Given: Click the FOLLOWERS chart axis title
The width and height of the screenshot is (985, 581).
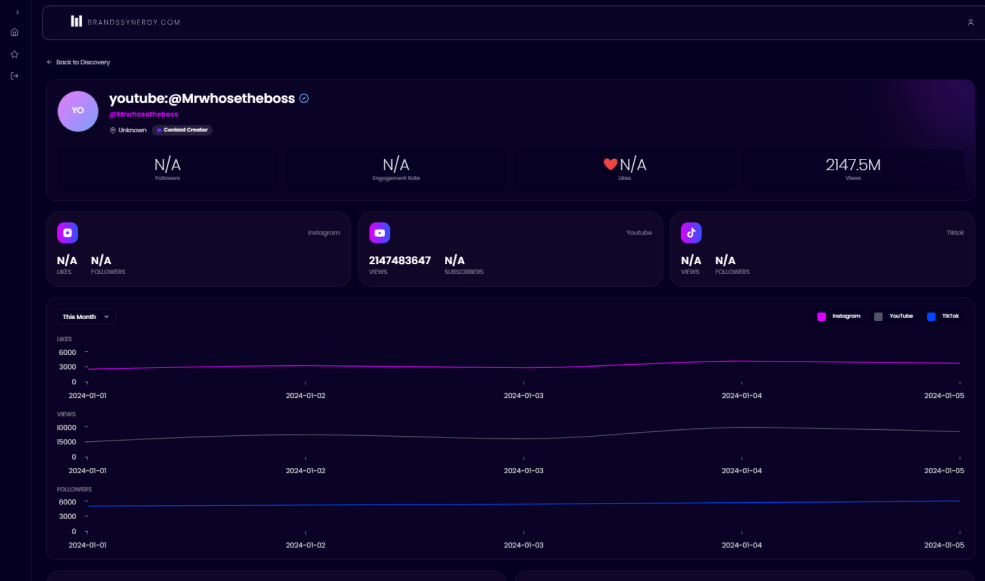Looking at the screenshot, I should pyautogui.click(x=74, y=489).
